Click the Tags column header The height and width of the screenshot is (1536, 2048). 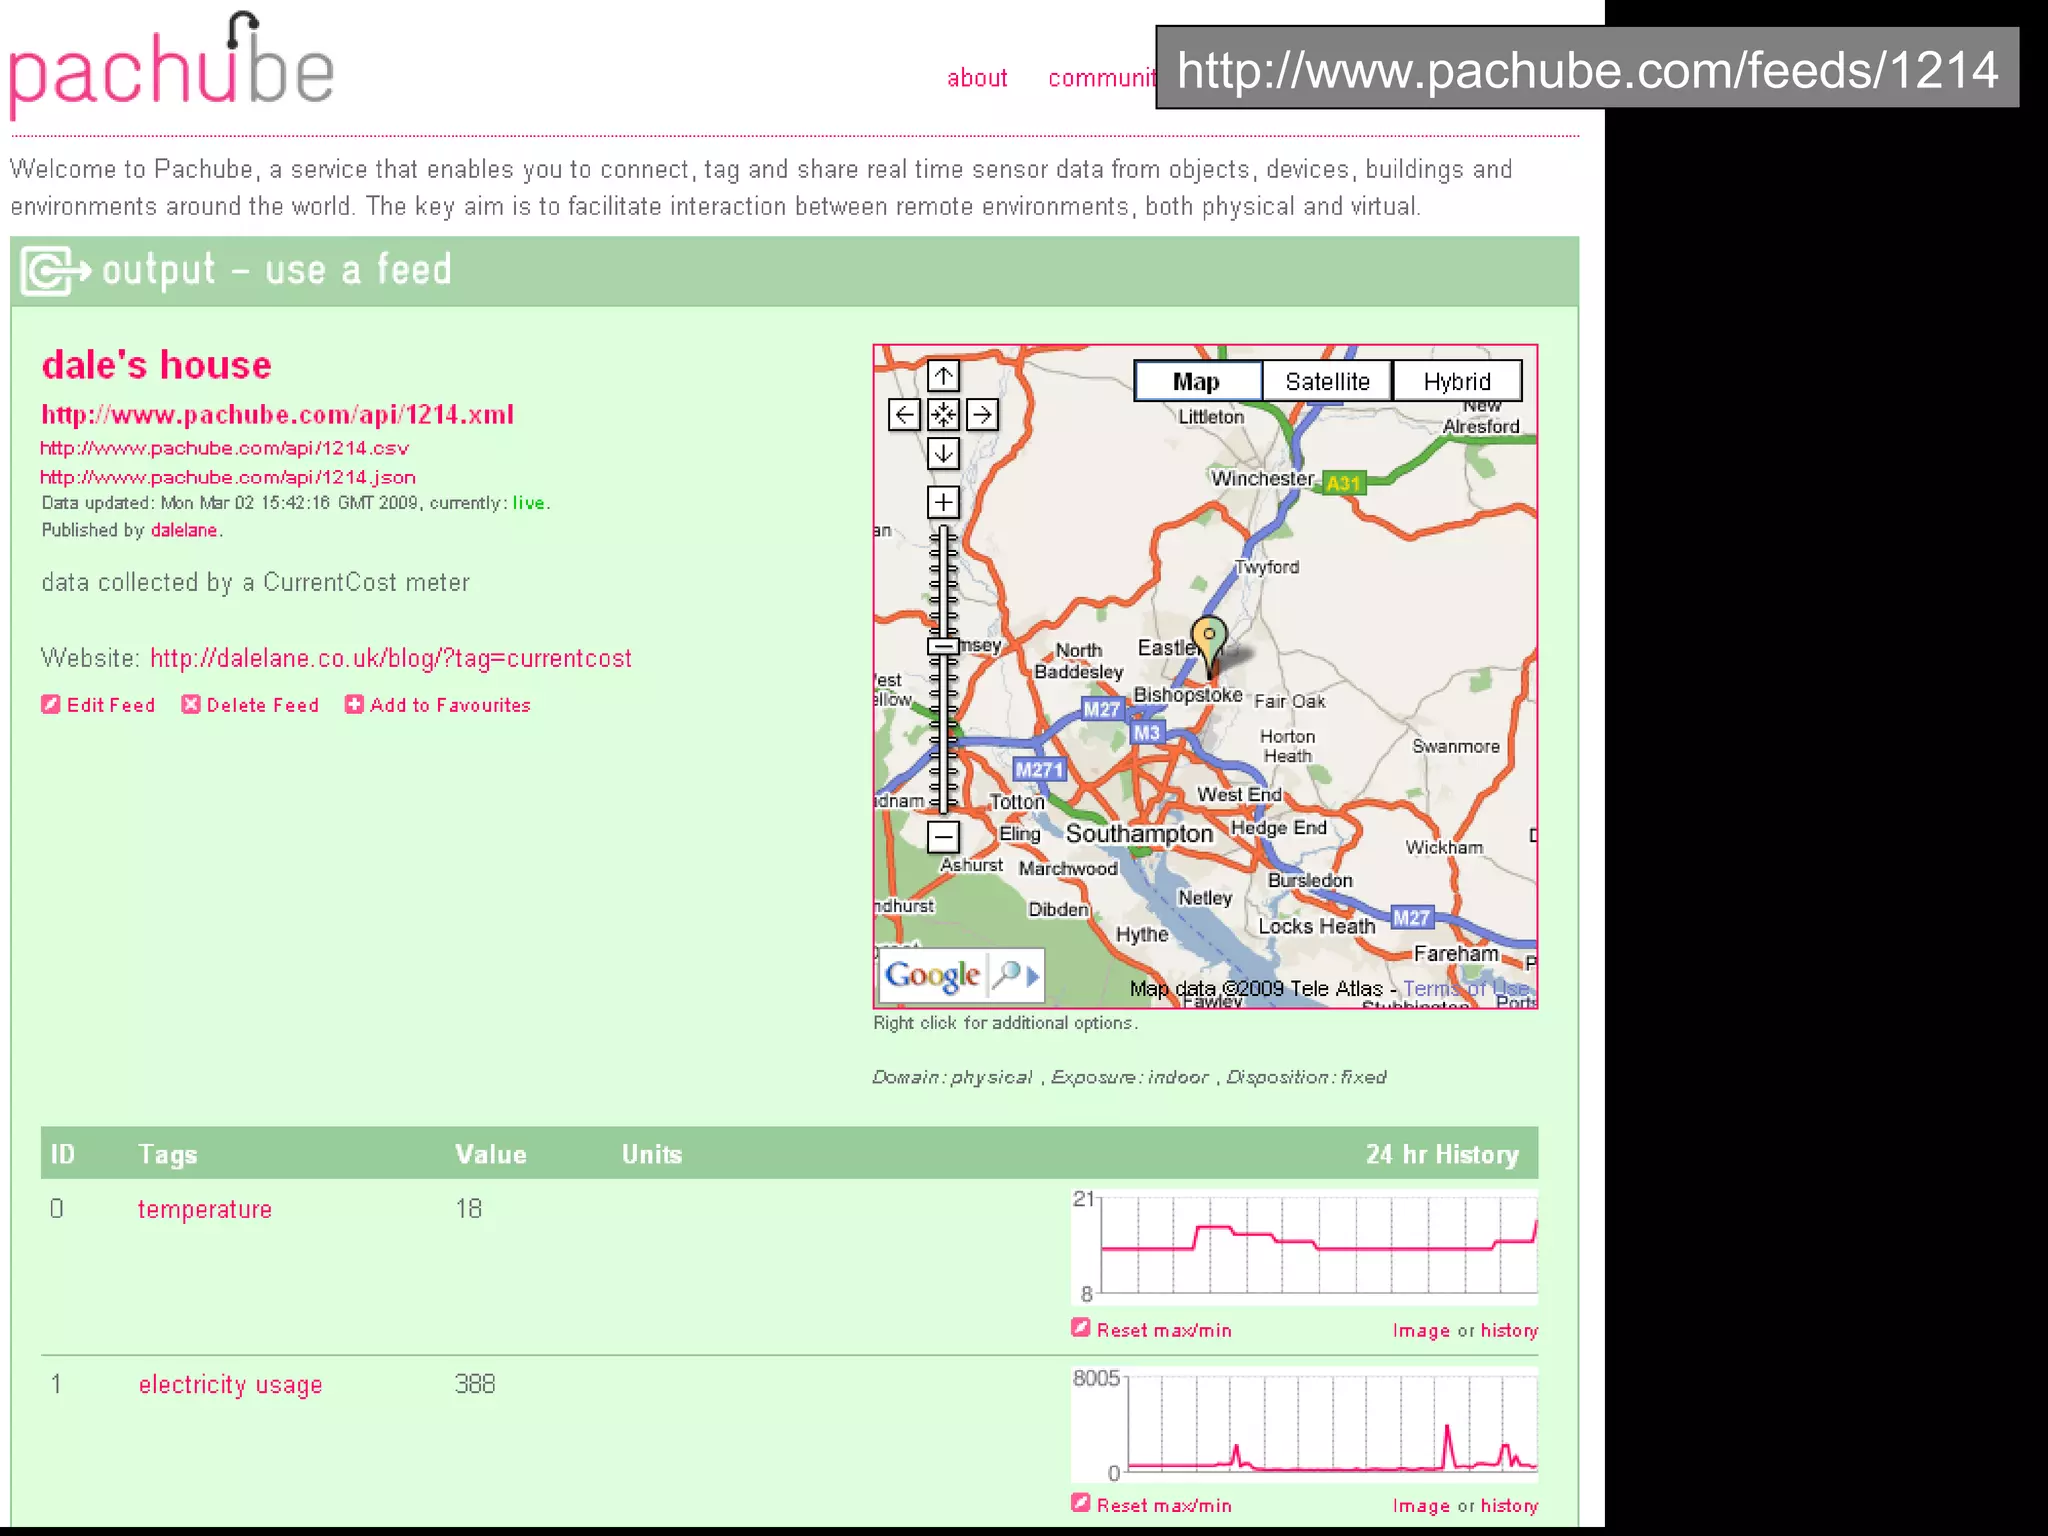[168, 1154]
